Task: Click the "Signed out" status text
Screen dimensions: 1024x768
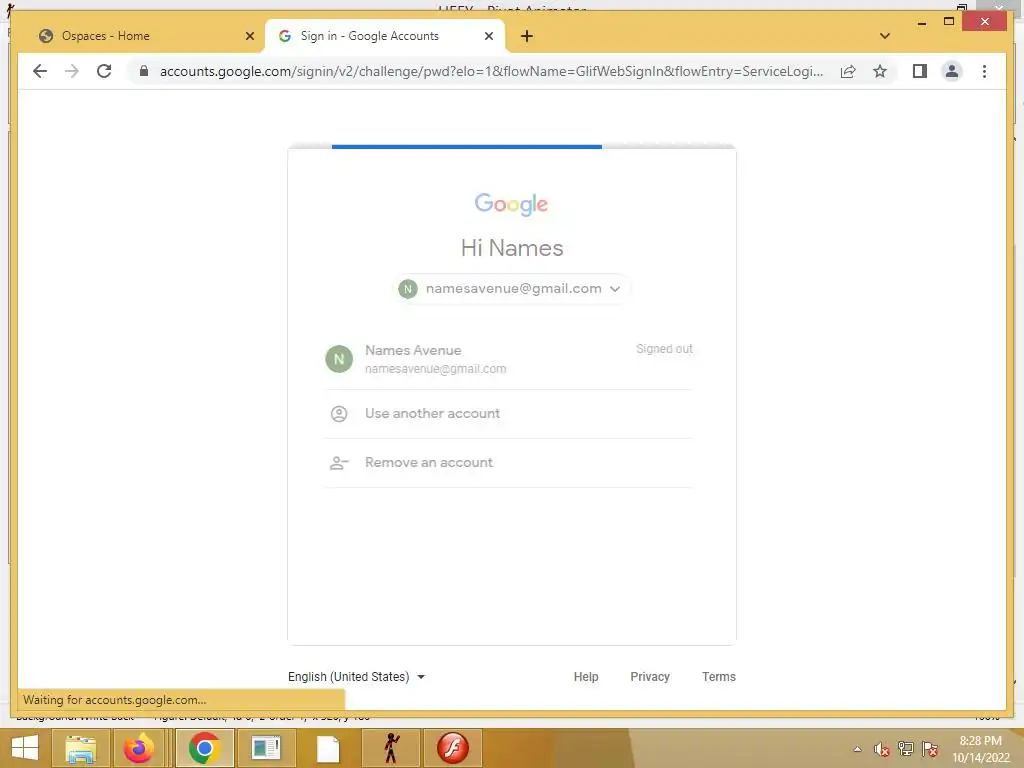Action: click(x=664, y=349)
